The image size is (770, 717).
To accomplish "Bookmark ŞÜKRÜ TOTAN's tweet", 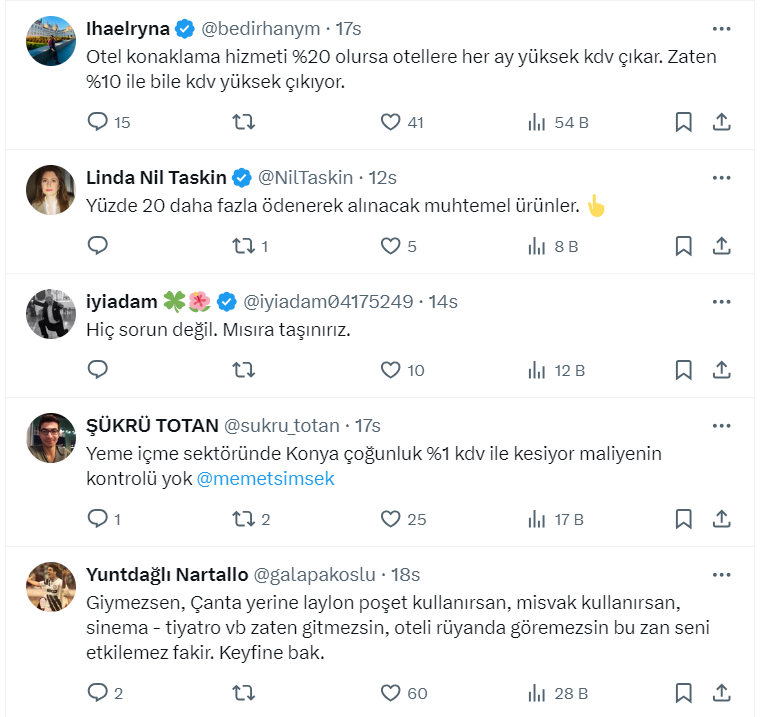I will pyautogui.click(x=683, y=519).
